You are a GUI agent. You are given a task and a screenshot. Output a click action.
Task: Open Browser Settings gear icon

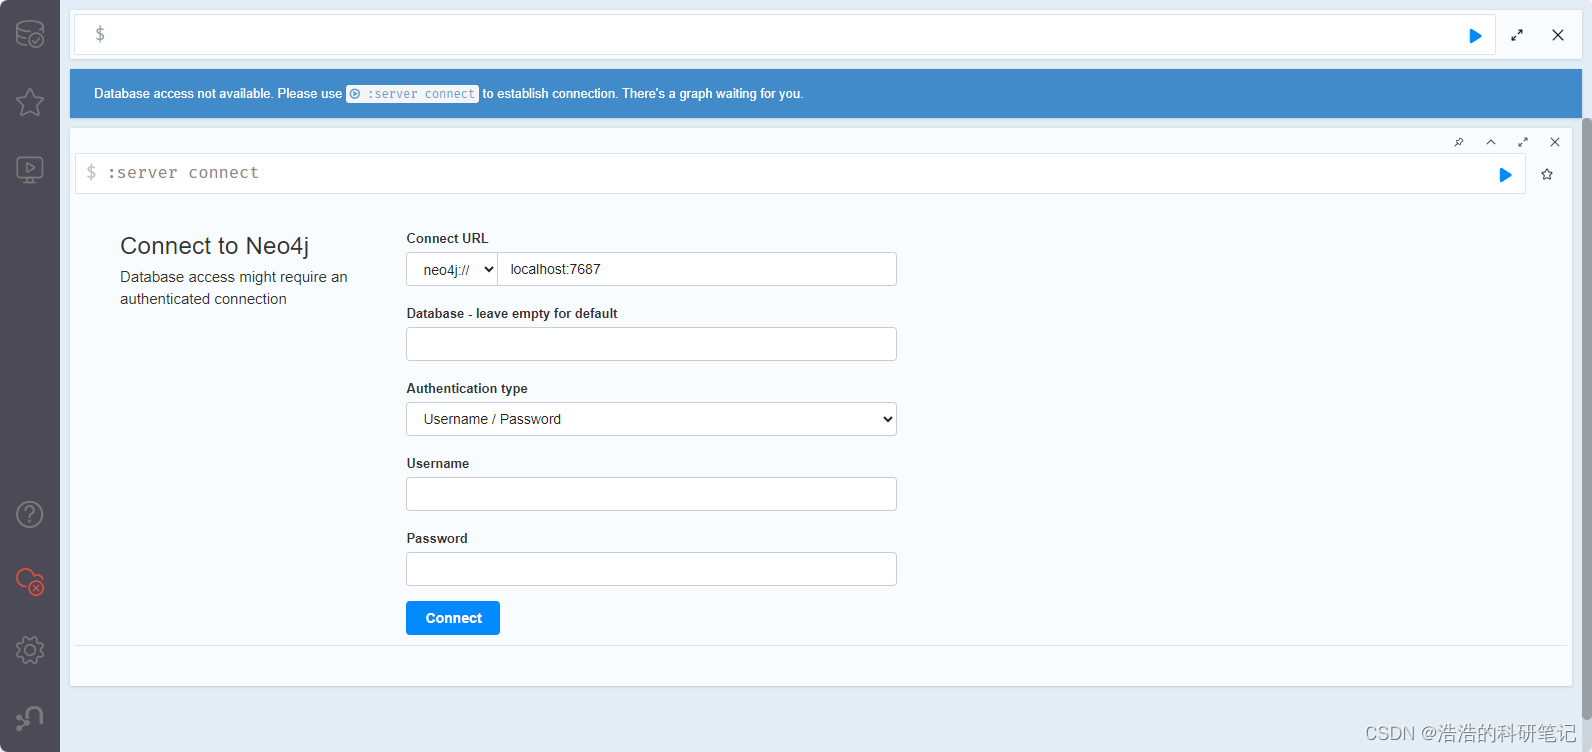[x=30, y=650]
